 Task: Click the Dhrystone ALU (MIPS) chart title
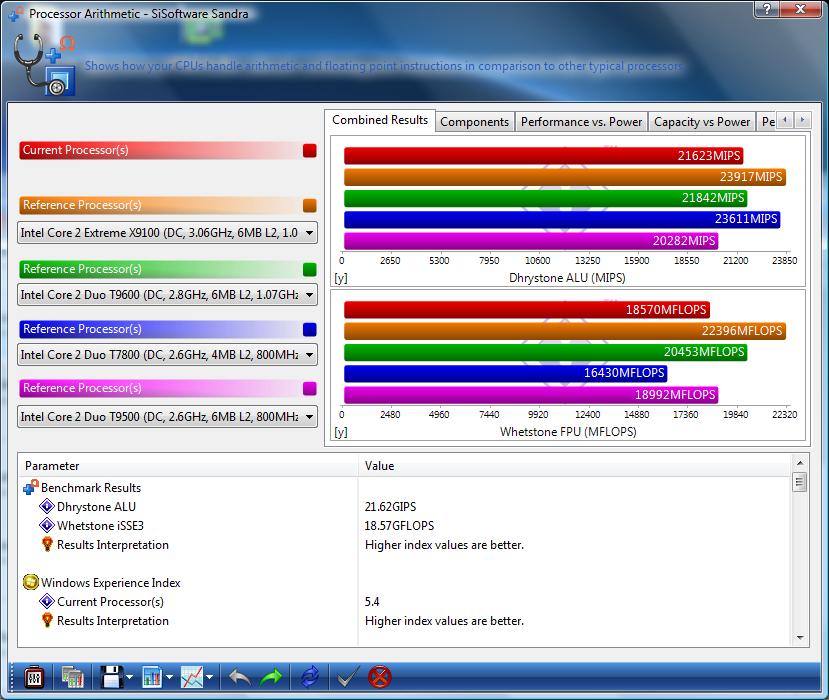tap(567, 278)
